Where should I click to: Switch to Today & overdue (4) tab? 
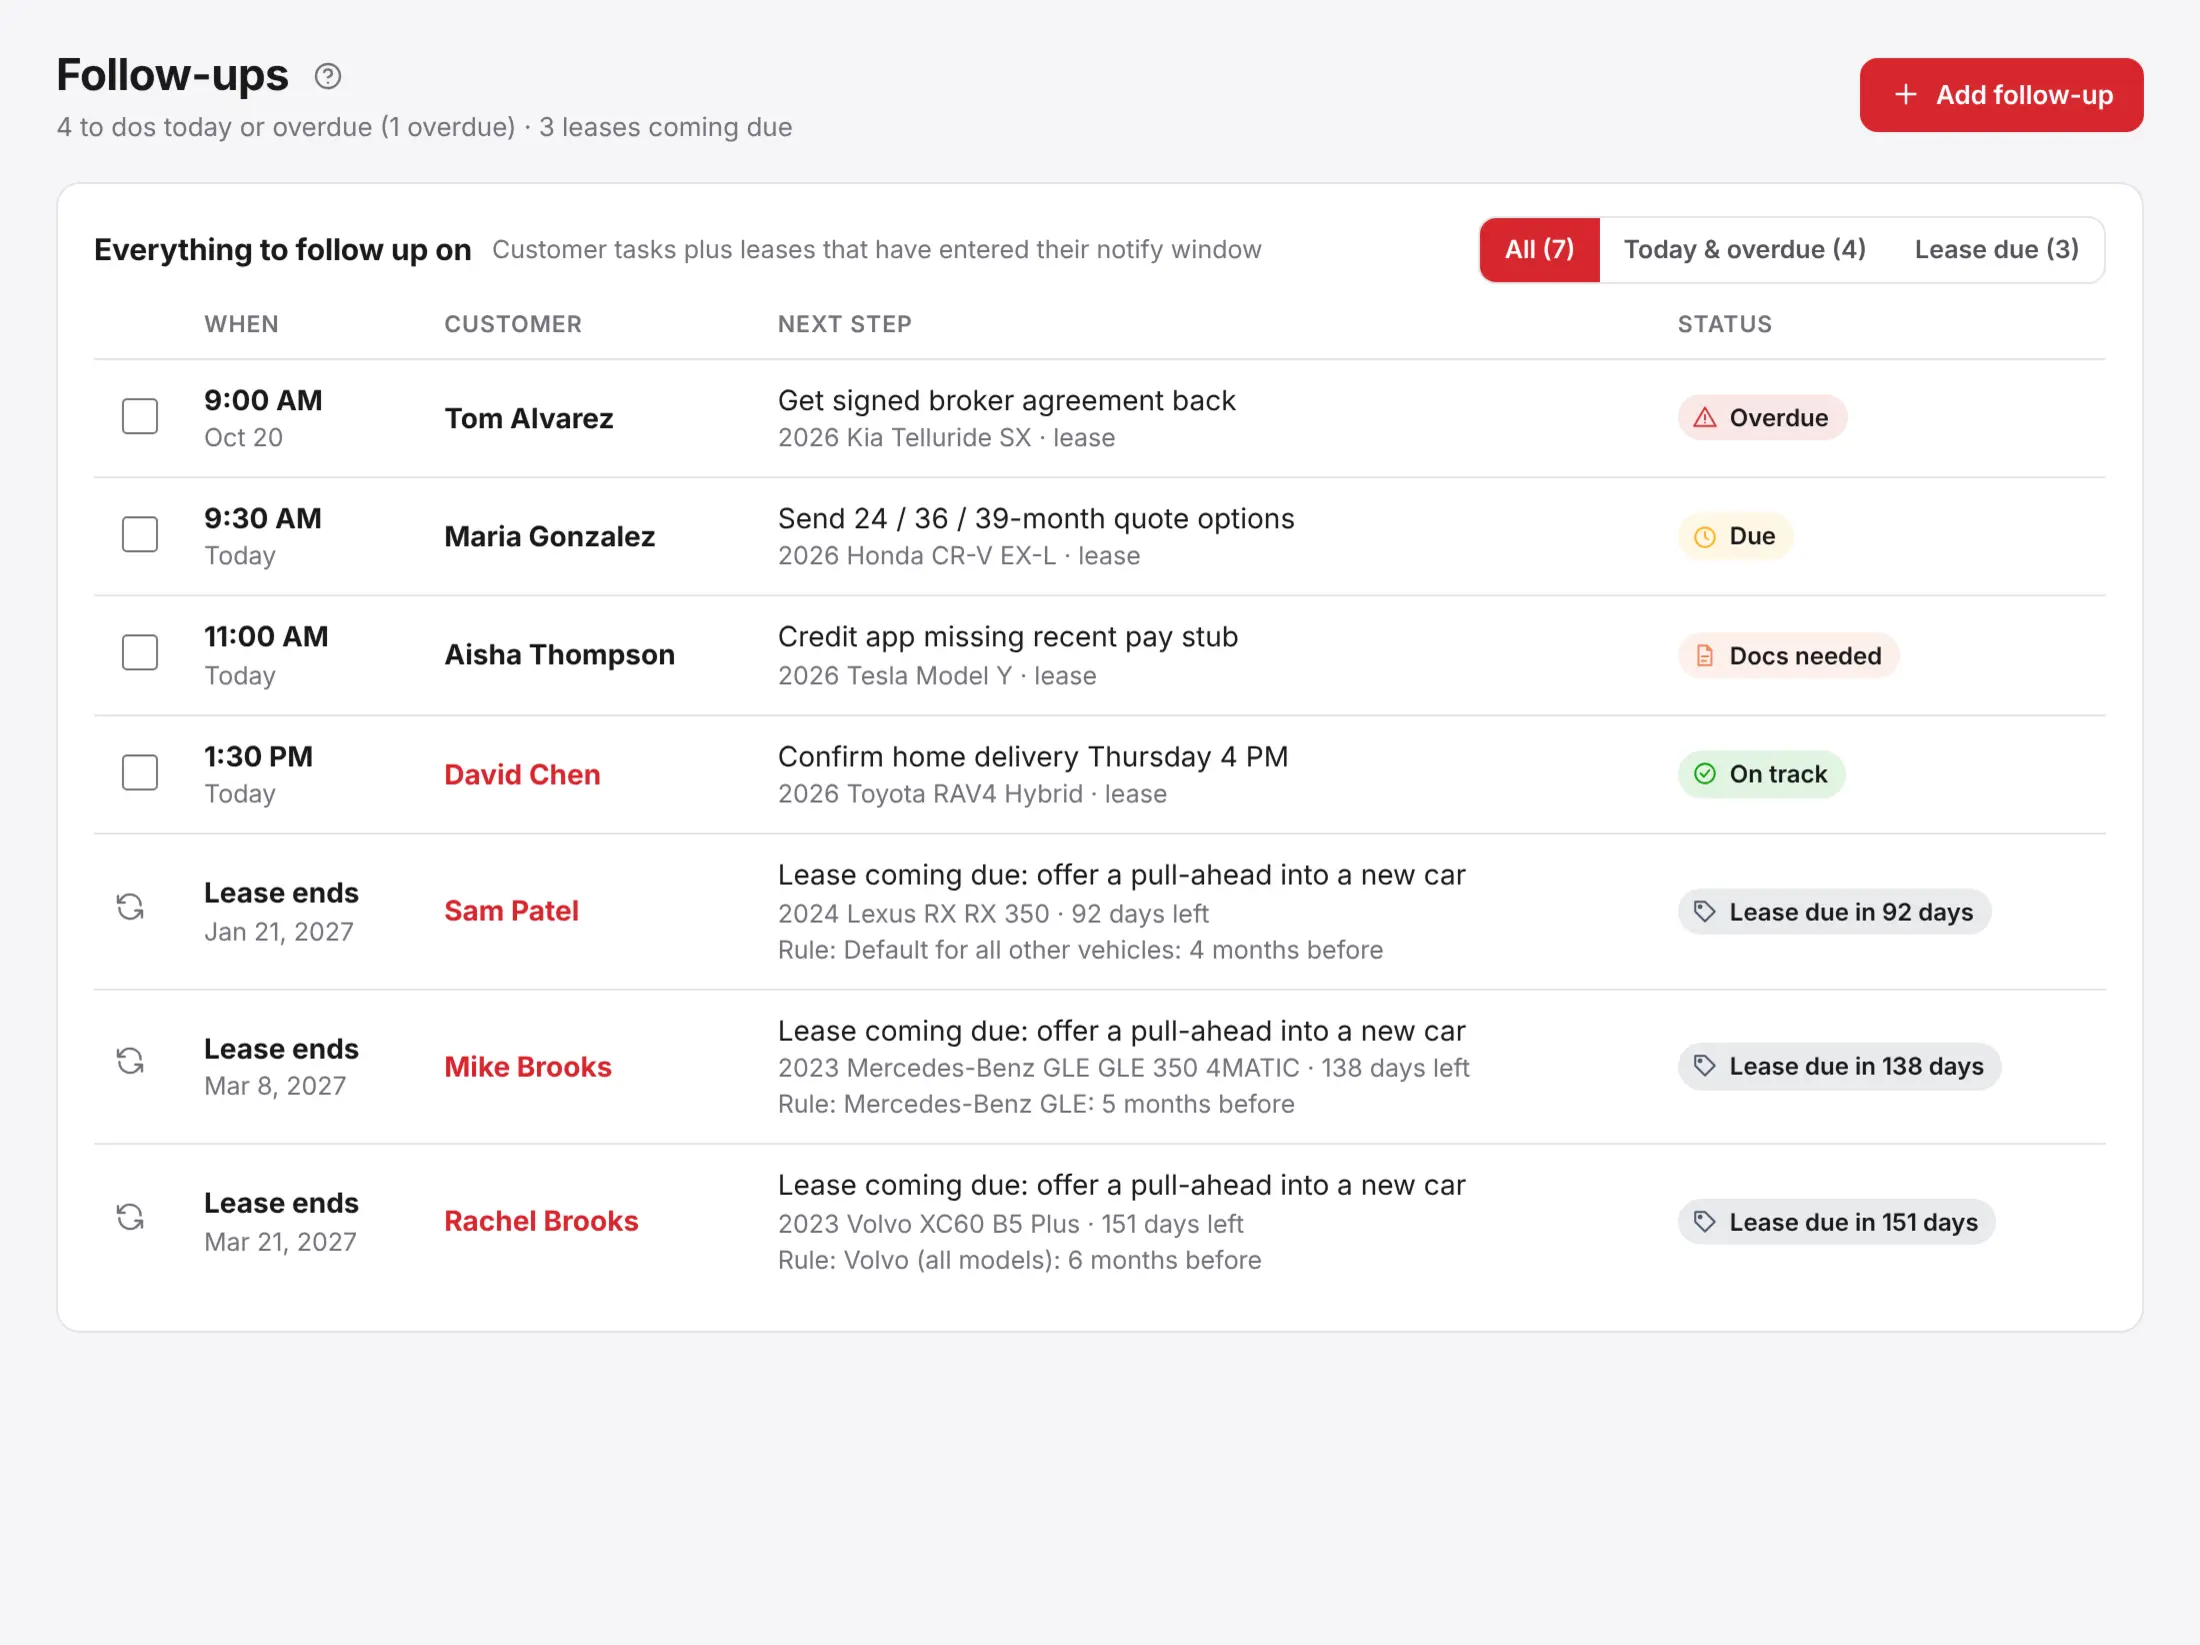[x=1745, y=250]
